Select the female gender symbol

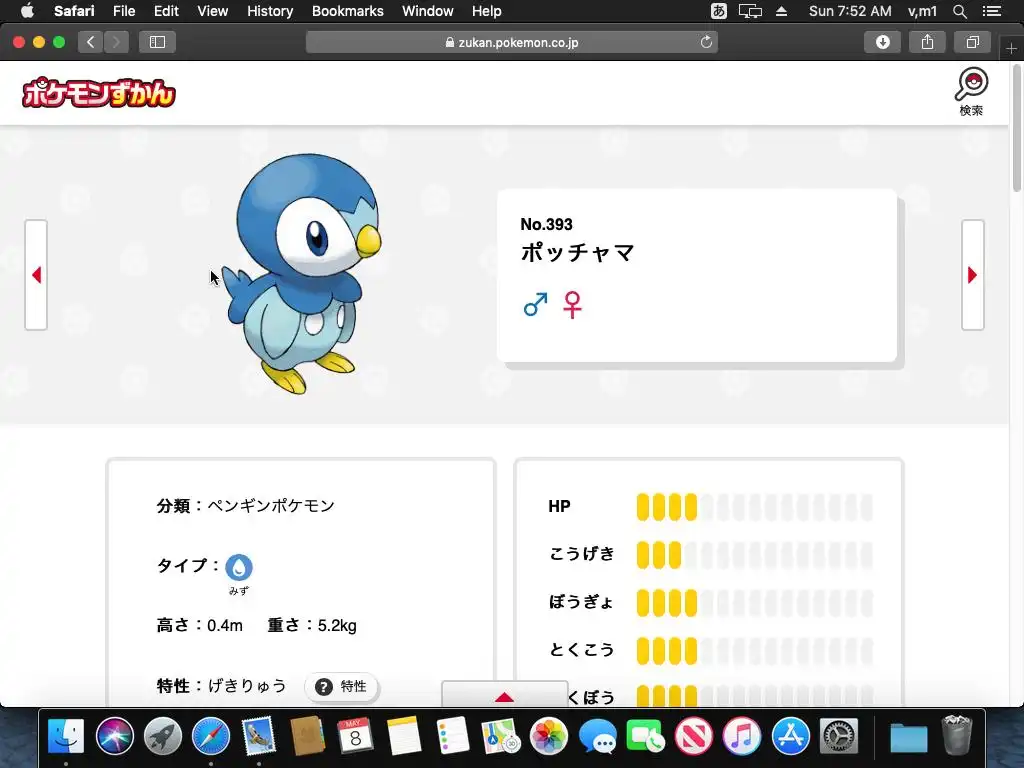[x=572, y=305]
